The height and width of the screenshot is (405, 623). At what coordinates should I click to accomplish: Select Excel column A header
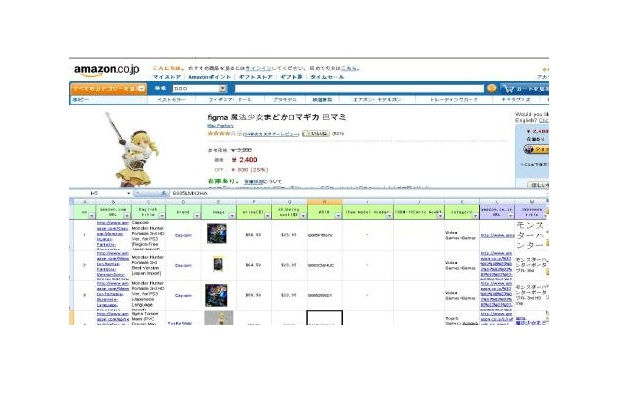coord(84,202)
